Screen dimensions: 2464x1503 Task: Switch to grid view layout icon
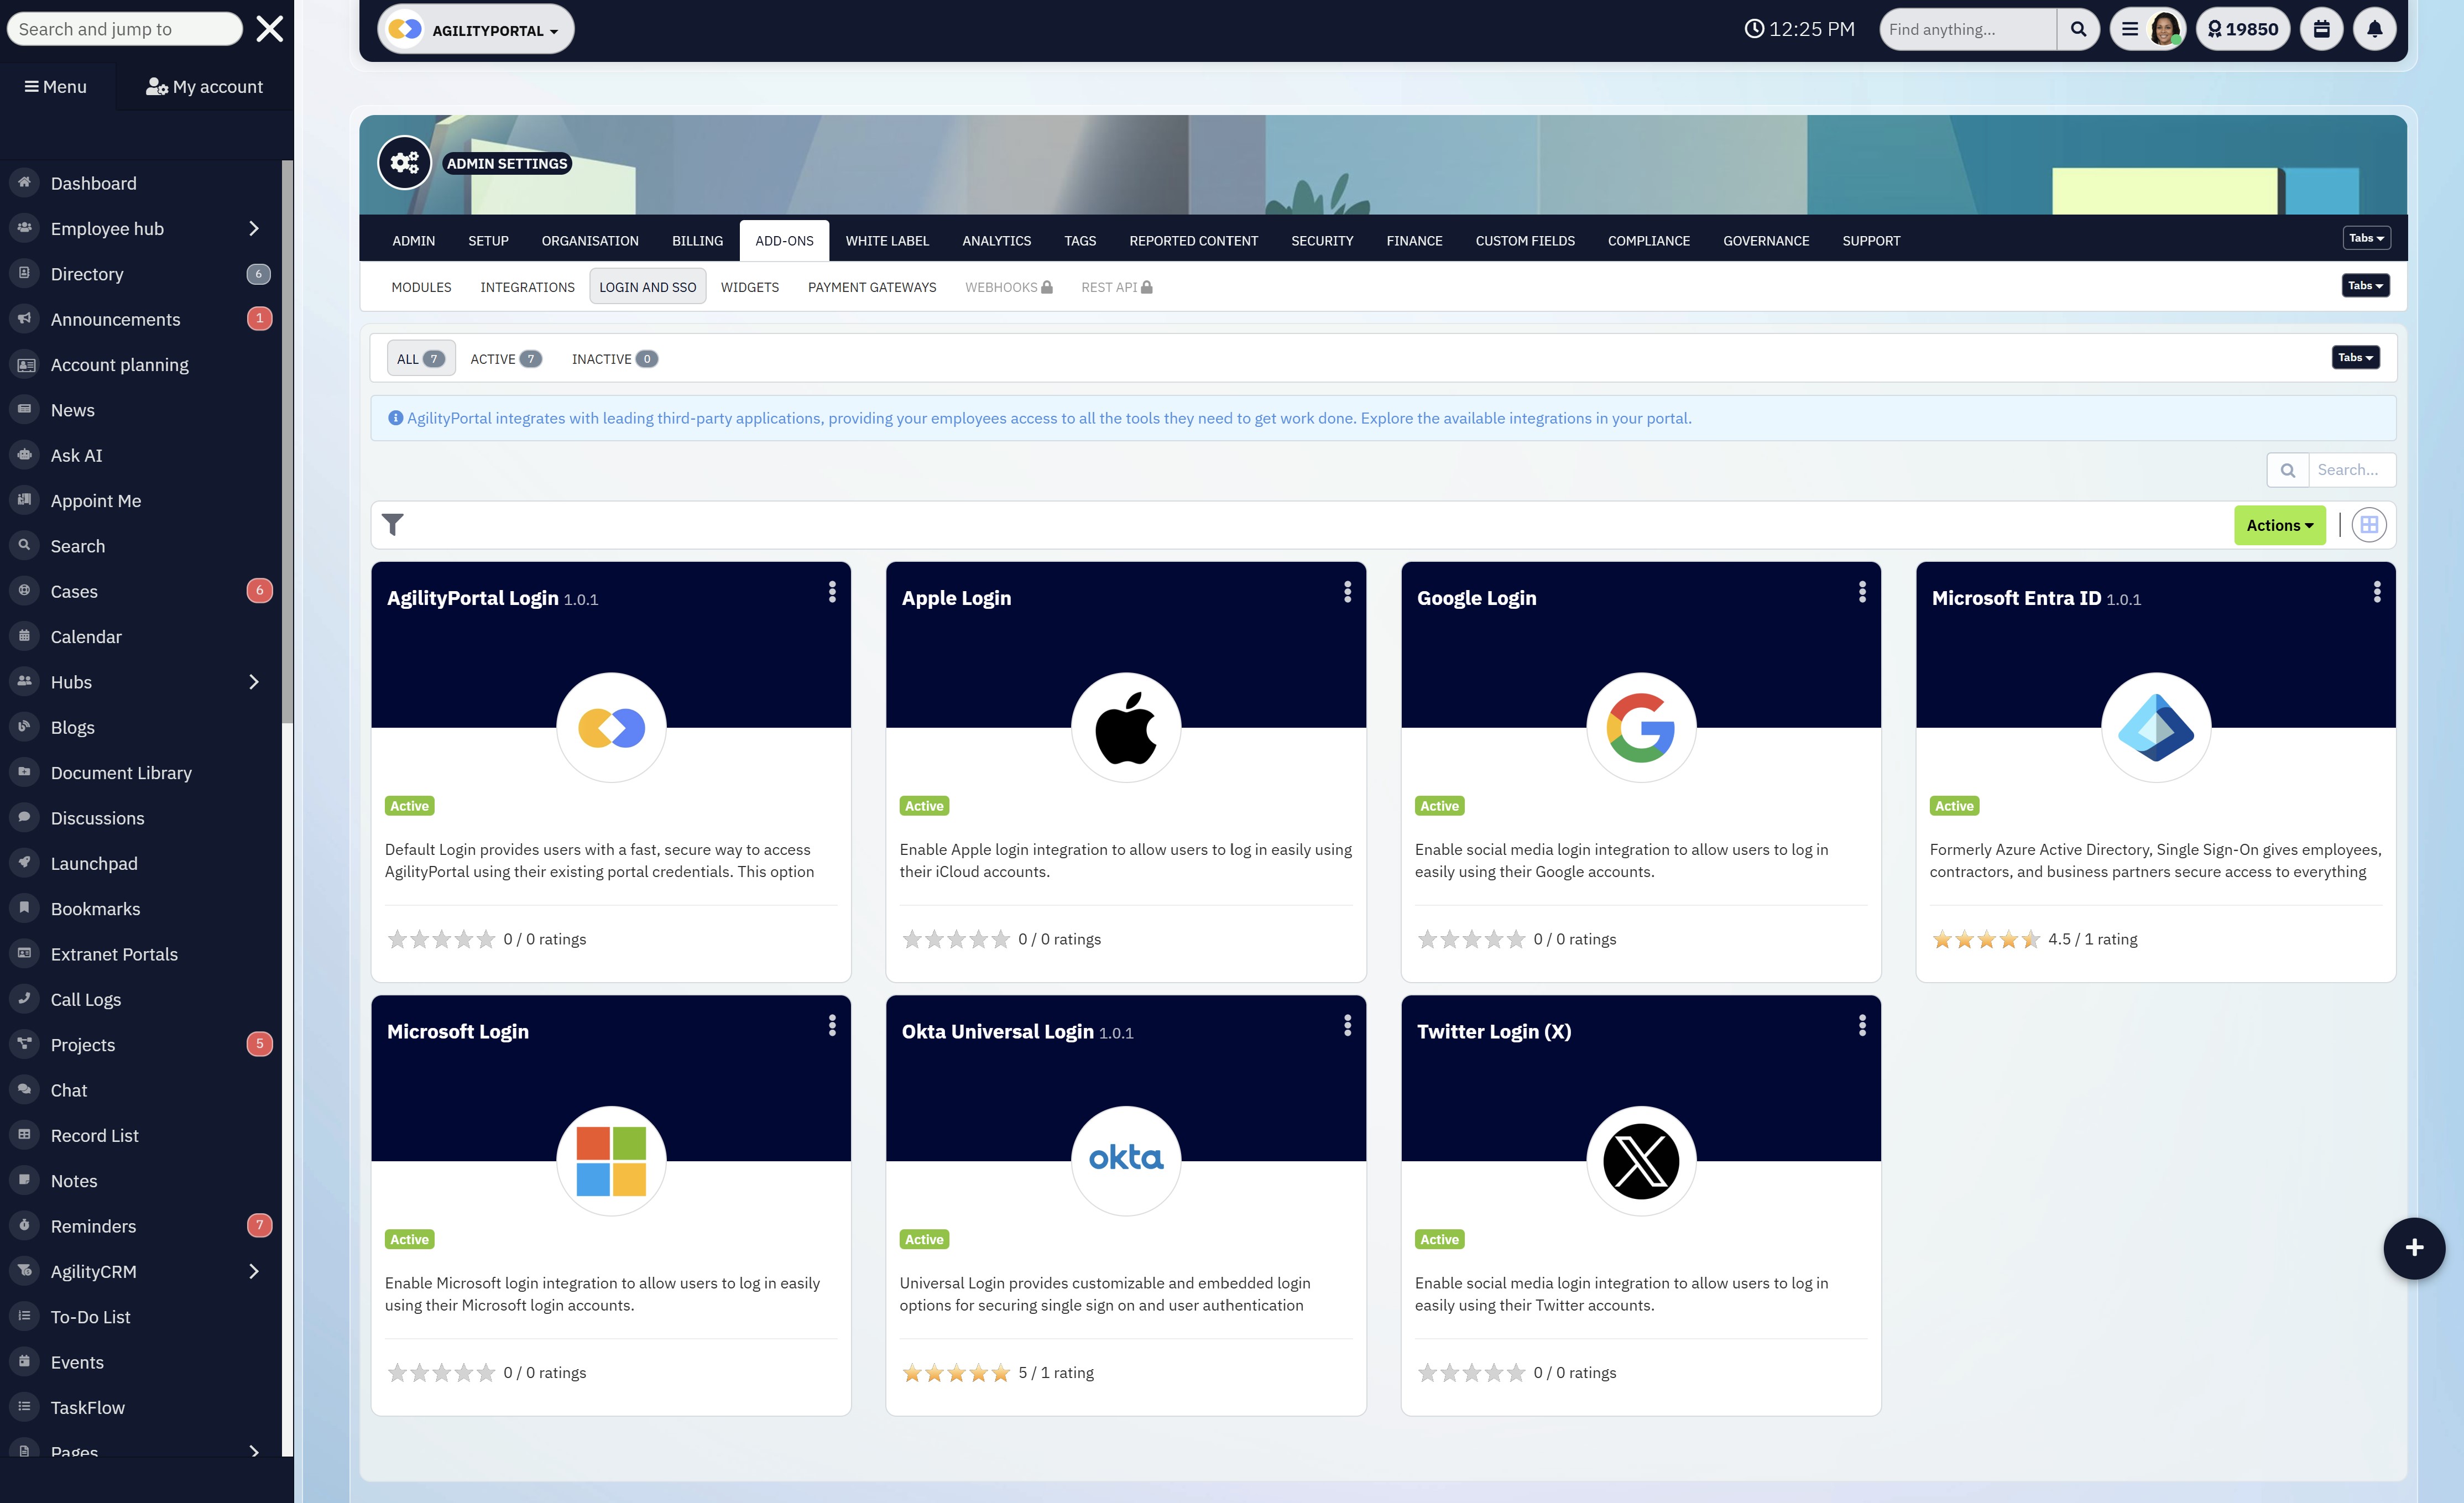pyautogui.click(x=2368, y=525)
